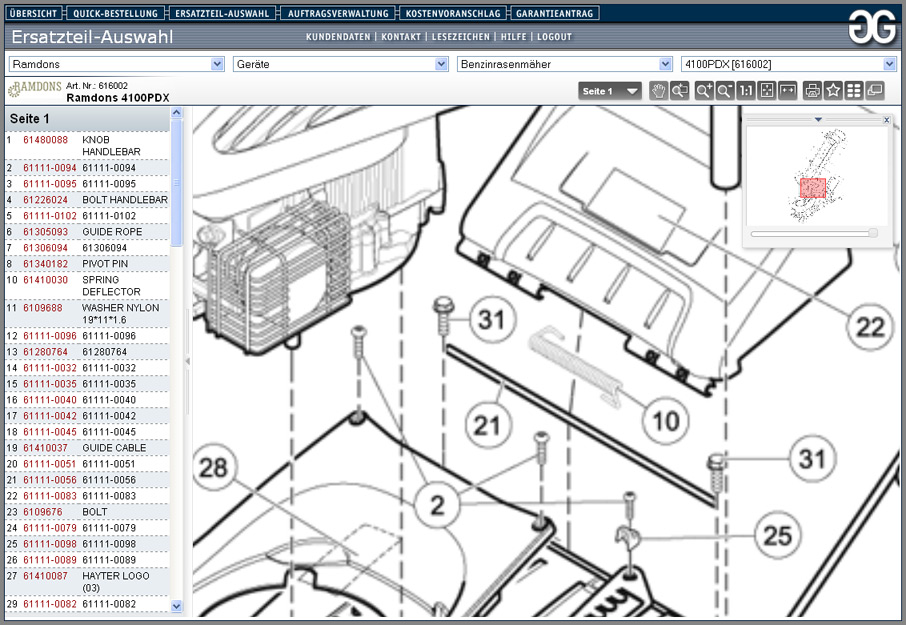Open the Garantieantrag tab

pos(555,13)
